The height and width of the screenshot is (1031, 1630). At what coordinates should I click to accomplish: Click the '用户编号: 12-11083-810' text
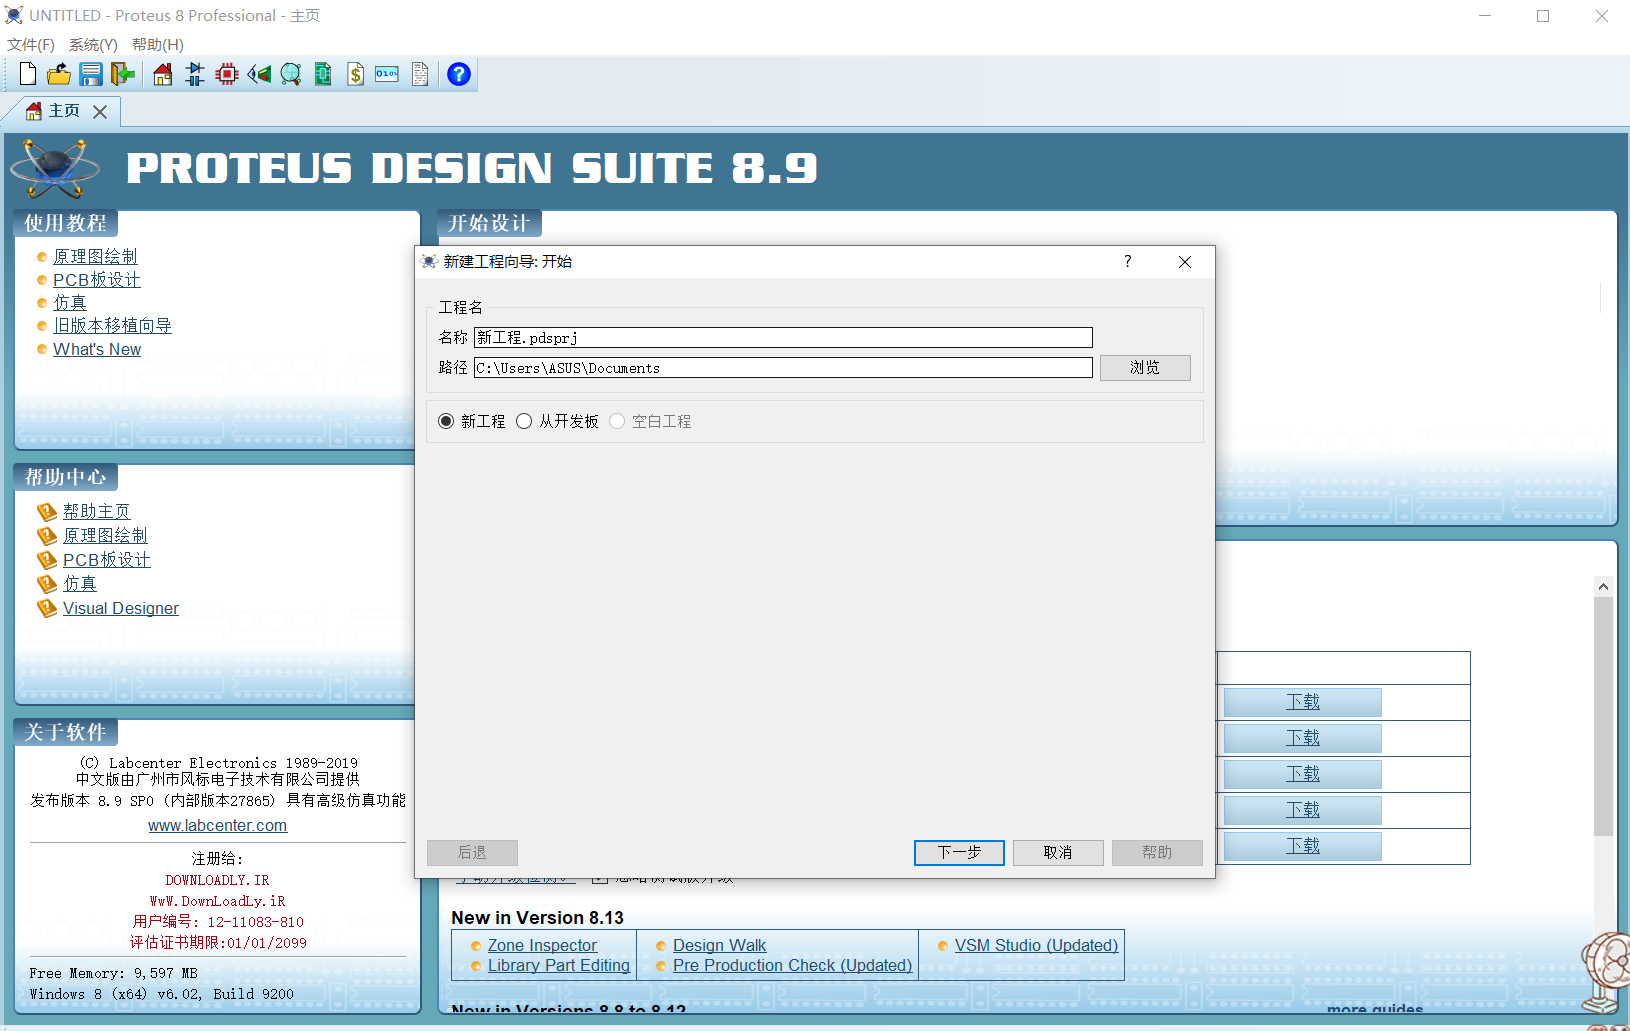tap(218, 922)
